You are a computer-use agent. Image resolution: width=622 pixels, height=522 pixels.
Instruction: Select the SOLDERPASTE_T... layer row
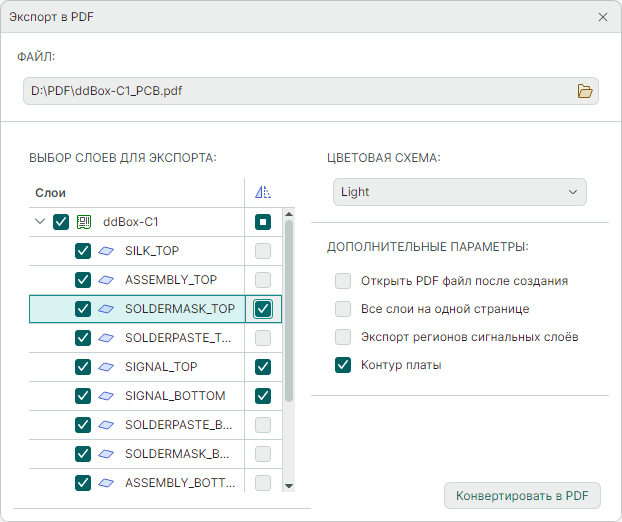(x=178, y=338)
